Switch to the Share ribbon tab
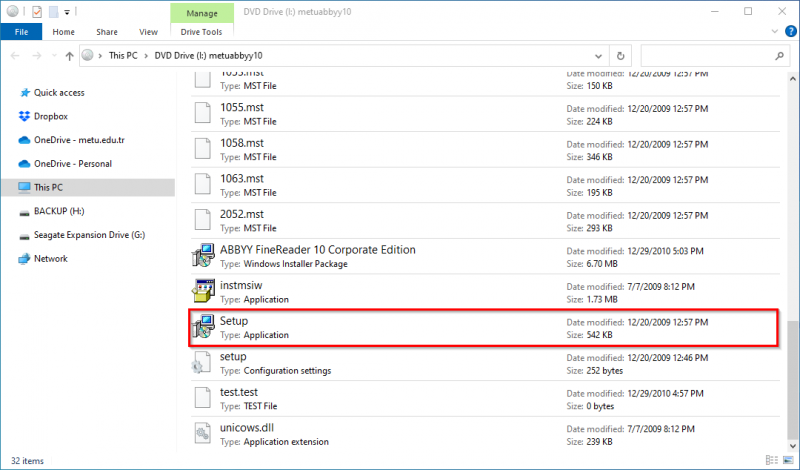Viewport: 800px width, 470px height. pos(107,32)
